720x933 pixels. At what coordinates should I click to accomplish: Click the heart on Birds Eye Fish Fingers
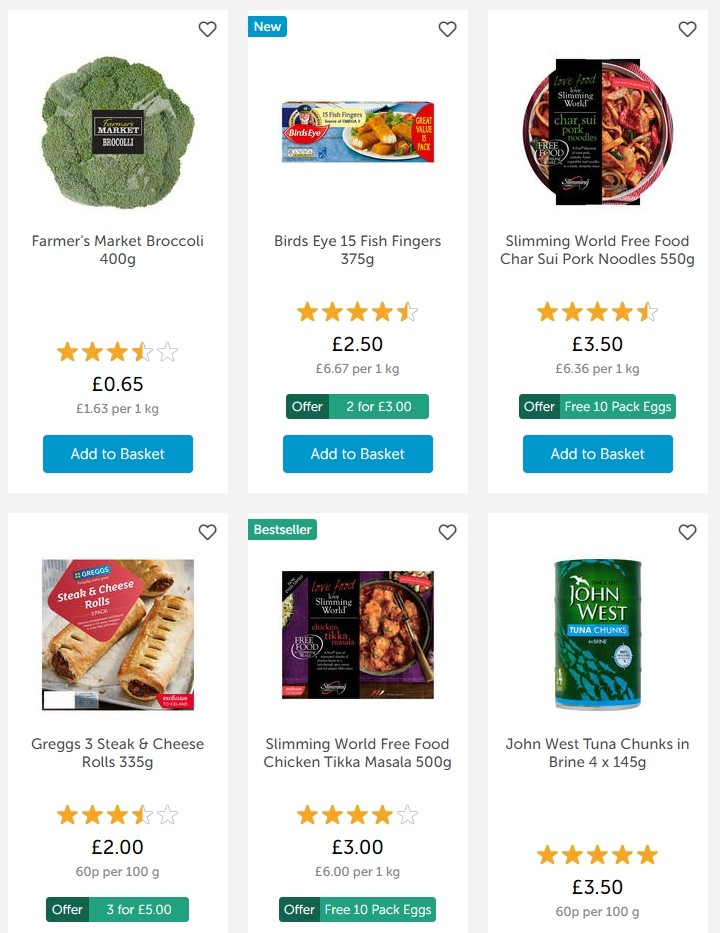[x=447, y=29]
